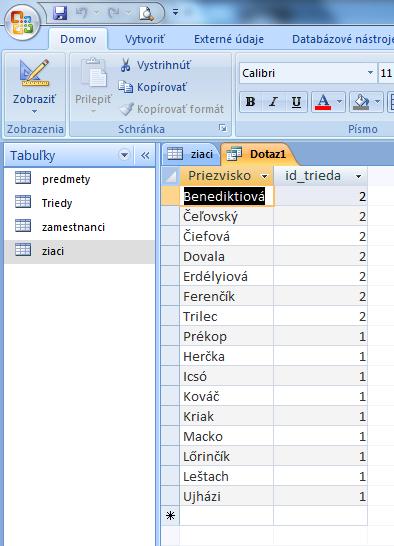Collapse the navigation pane with double chevron

(x=145, y=155)
